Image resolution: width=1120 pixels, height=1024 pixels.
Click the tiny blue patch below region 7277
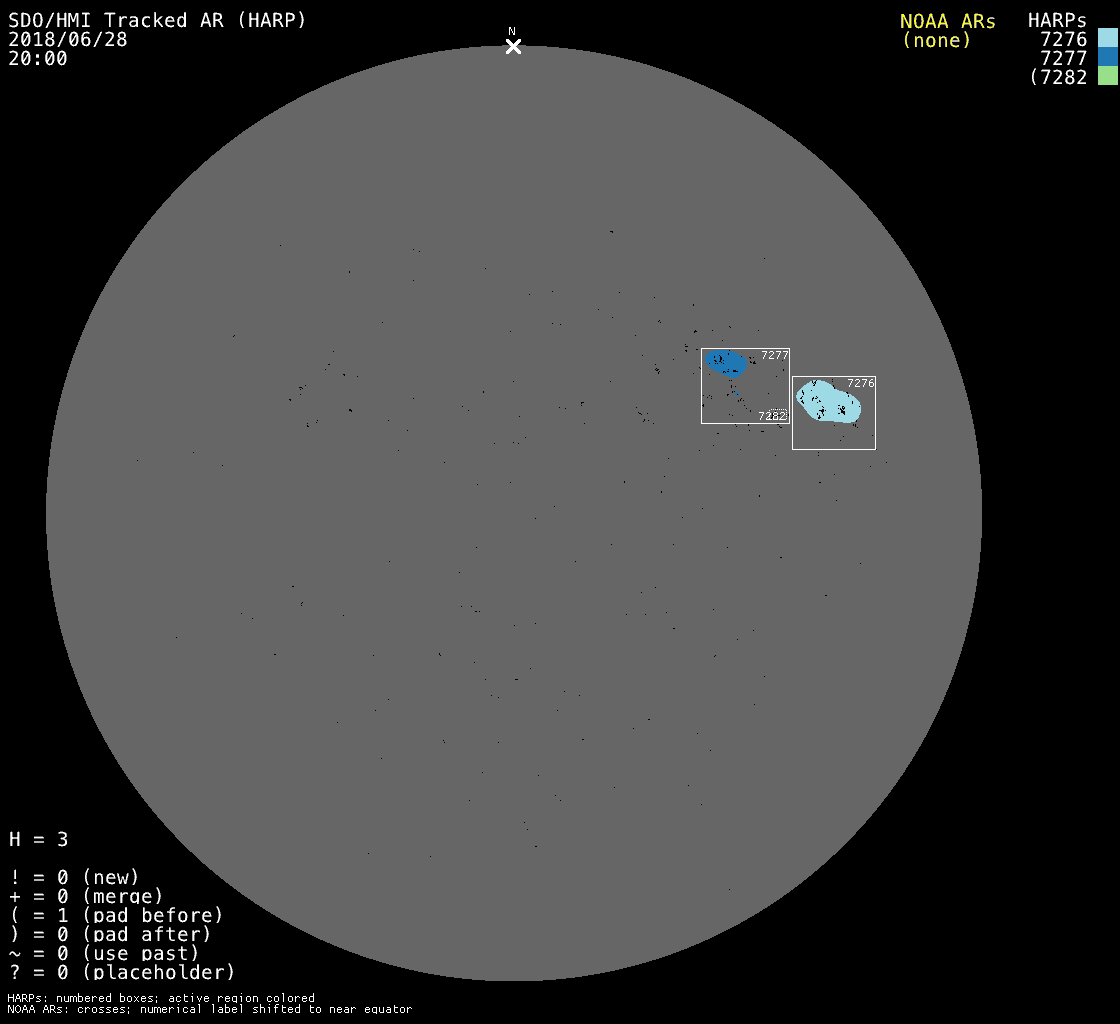(x=737, y=394)
